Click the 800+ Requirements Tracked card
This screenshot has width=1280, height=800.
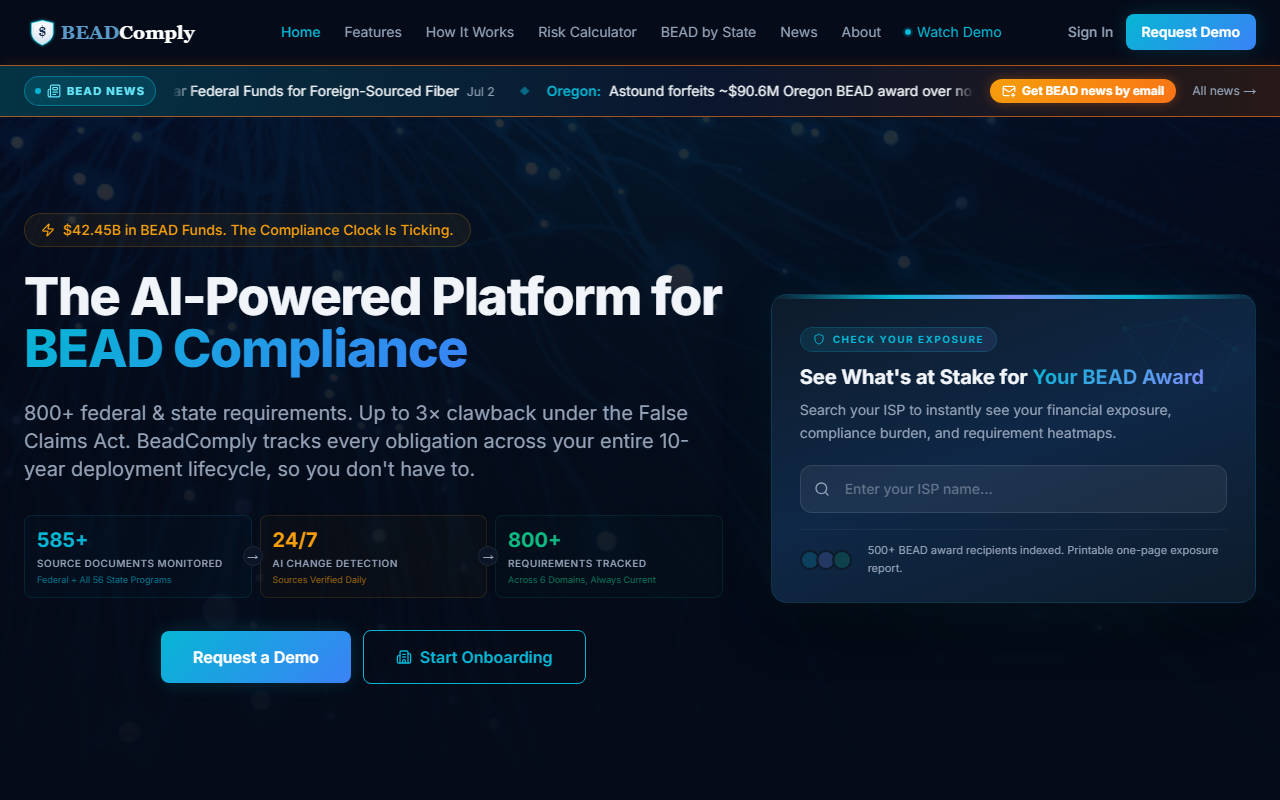tap(609, 557)
